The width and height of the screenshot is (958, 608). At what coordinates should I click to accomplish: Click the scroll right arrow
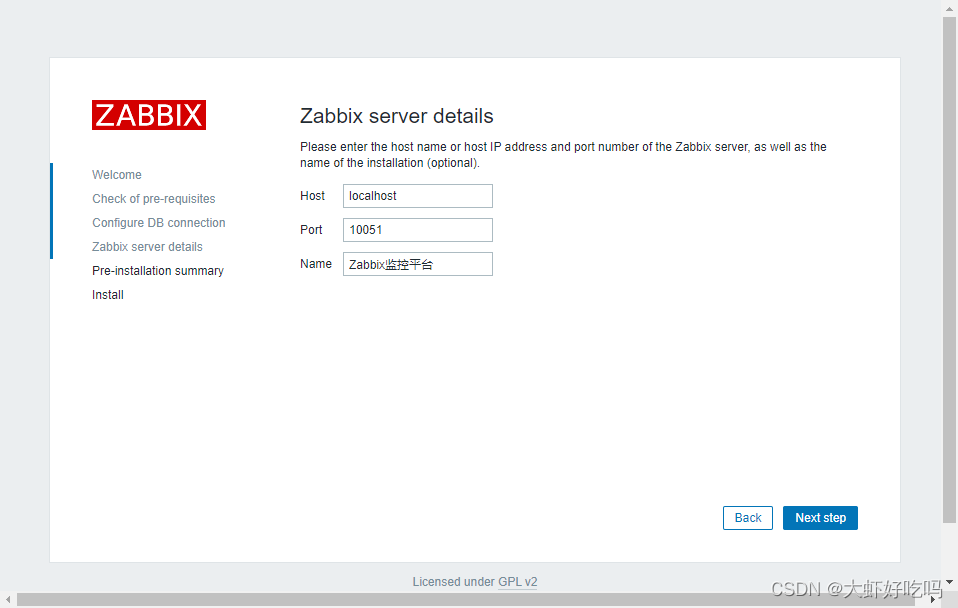click(933, 599)
